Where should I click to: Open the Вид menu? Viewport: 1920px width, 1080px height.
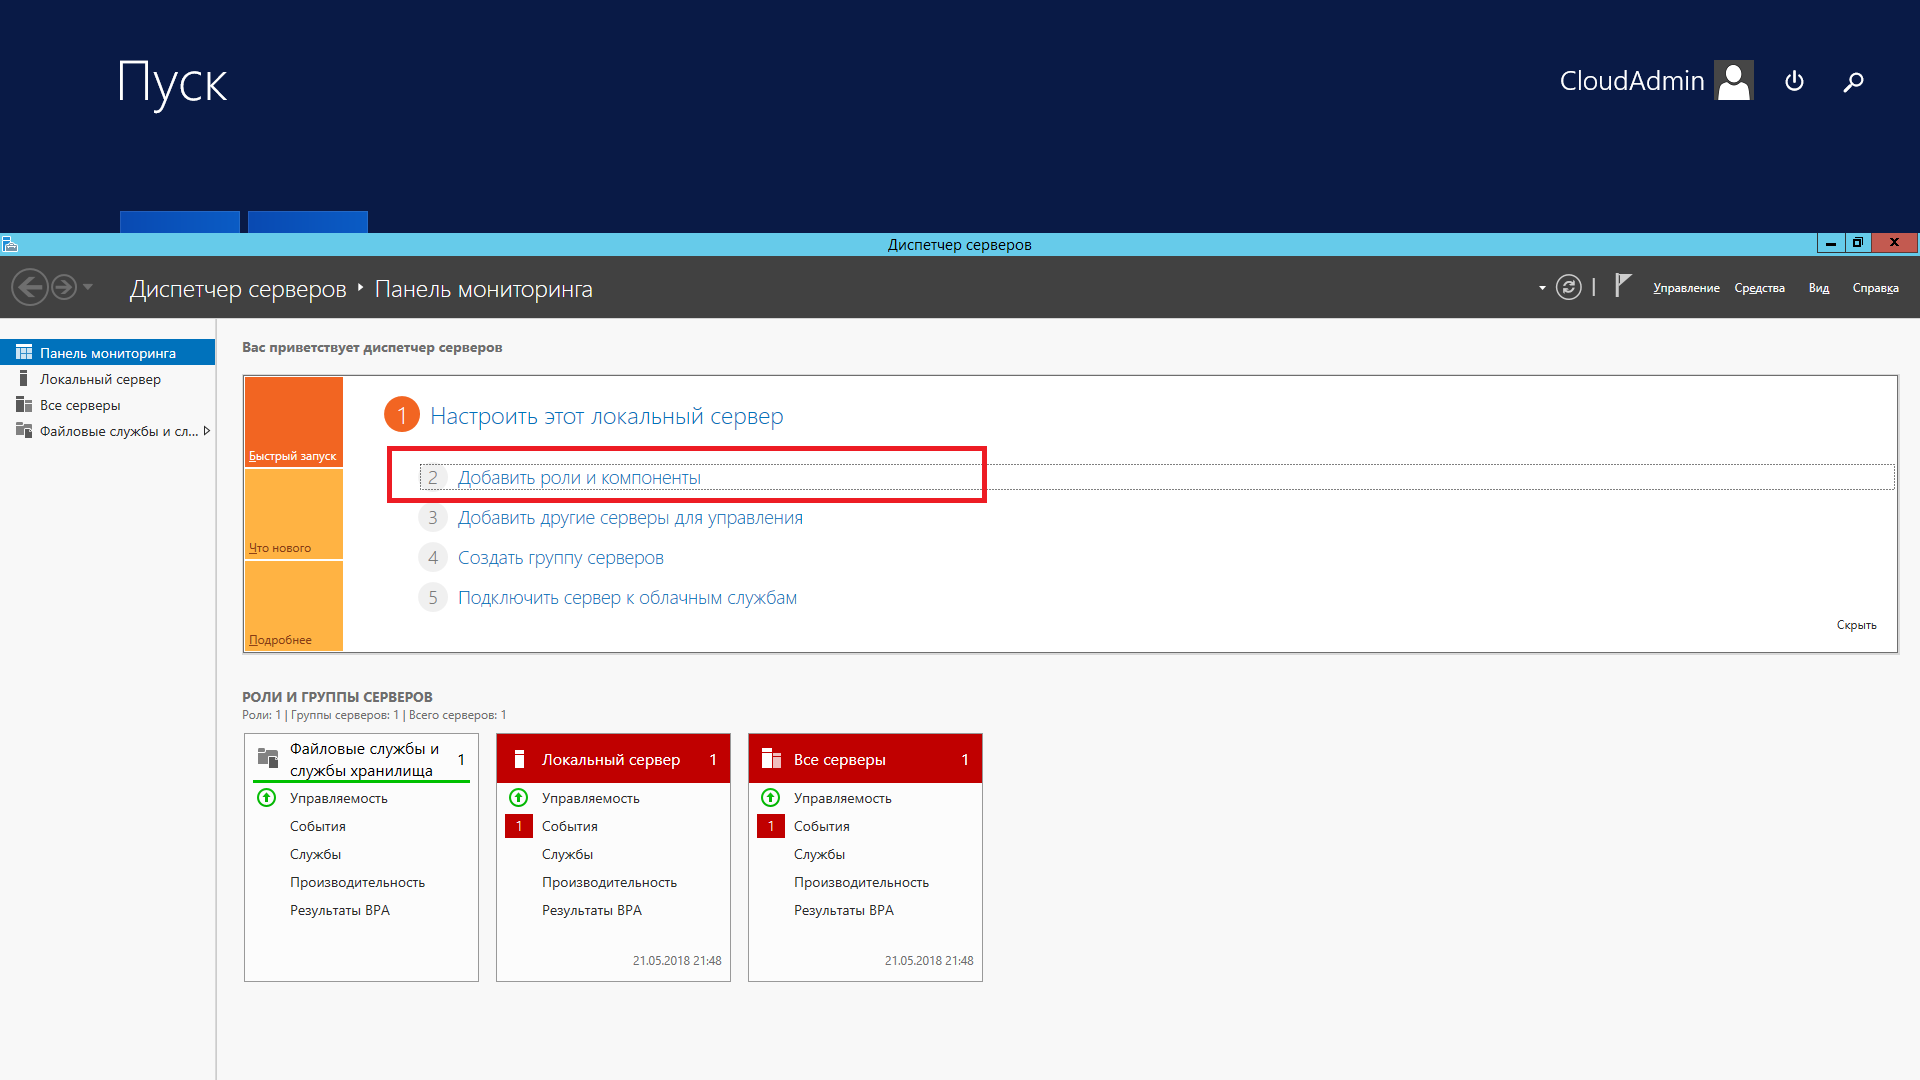click(1819, 288)
